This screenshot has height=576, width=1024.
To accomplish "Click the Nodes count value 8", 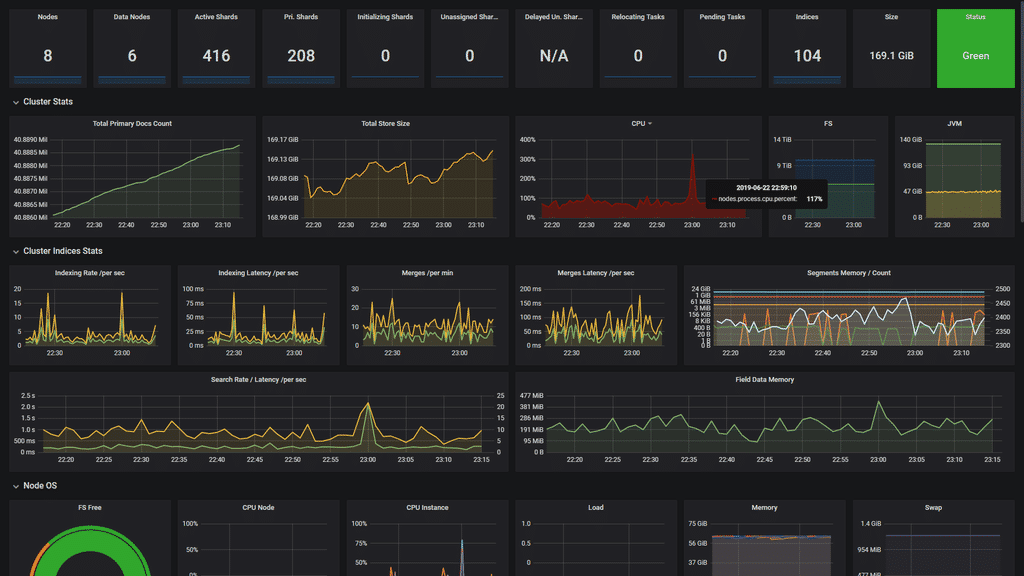I will pyautogui.click(x=48, y=56).
